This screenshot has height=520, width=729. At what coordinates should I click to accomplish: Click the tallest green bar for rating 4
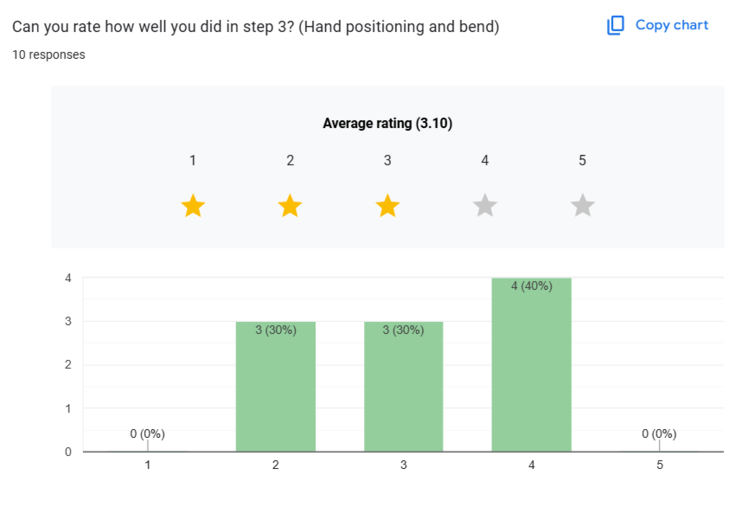531,370
